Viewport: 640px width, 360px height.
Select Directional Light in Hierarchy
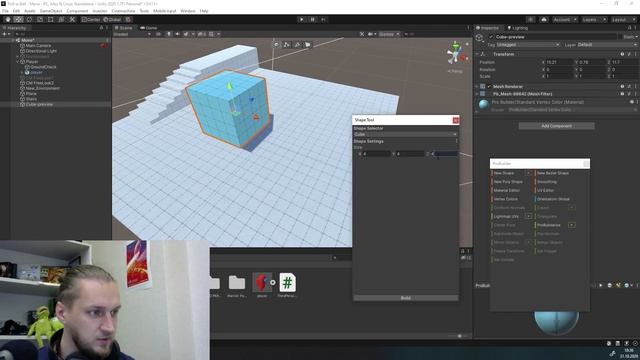[x=41, y=51]
